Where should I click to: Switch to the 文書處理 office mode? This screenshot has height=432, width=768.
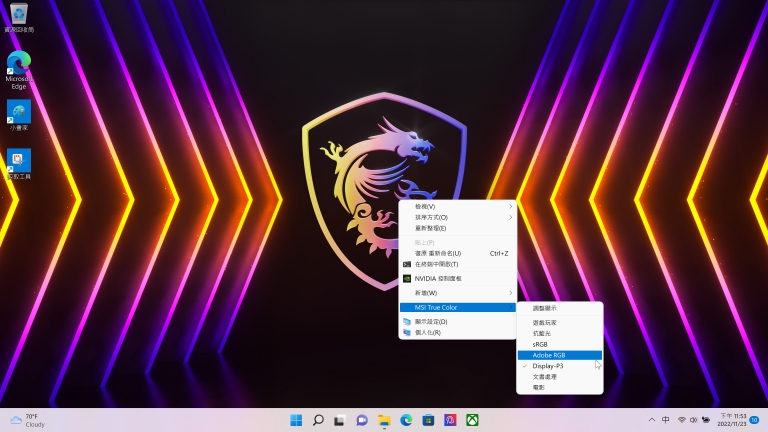pos(560,377)
